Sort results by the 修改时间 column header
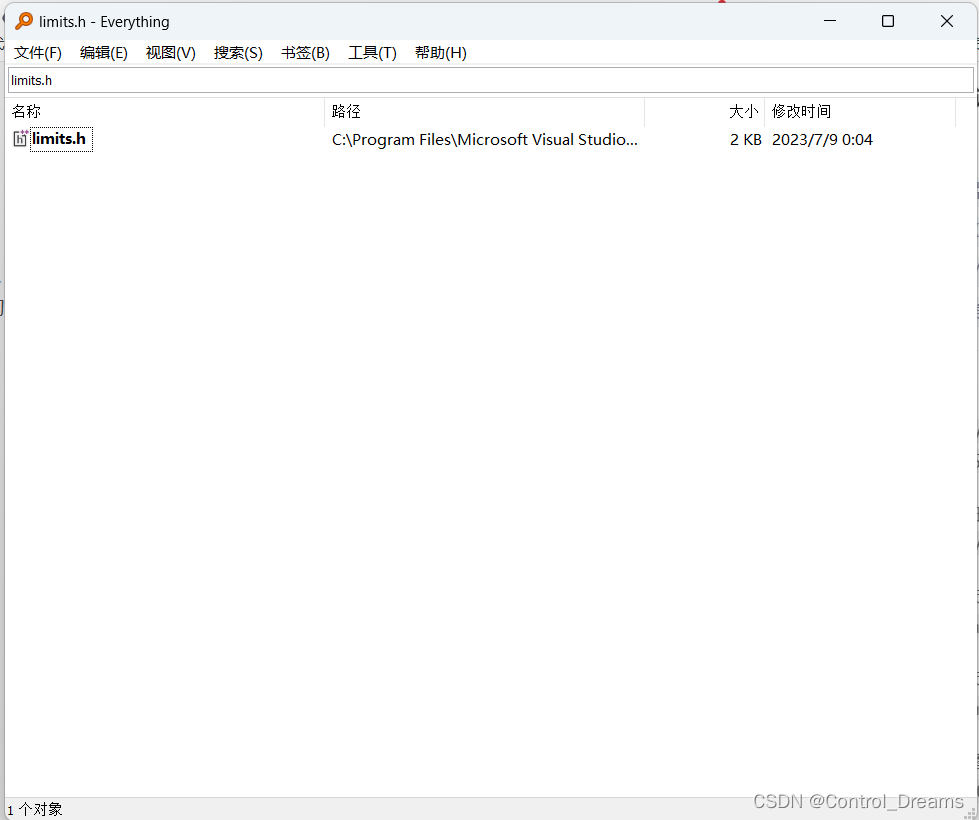979x820 pixels. pyautogui.click(x=860, y=112)
